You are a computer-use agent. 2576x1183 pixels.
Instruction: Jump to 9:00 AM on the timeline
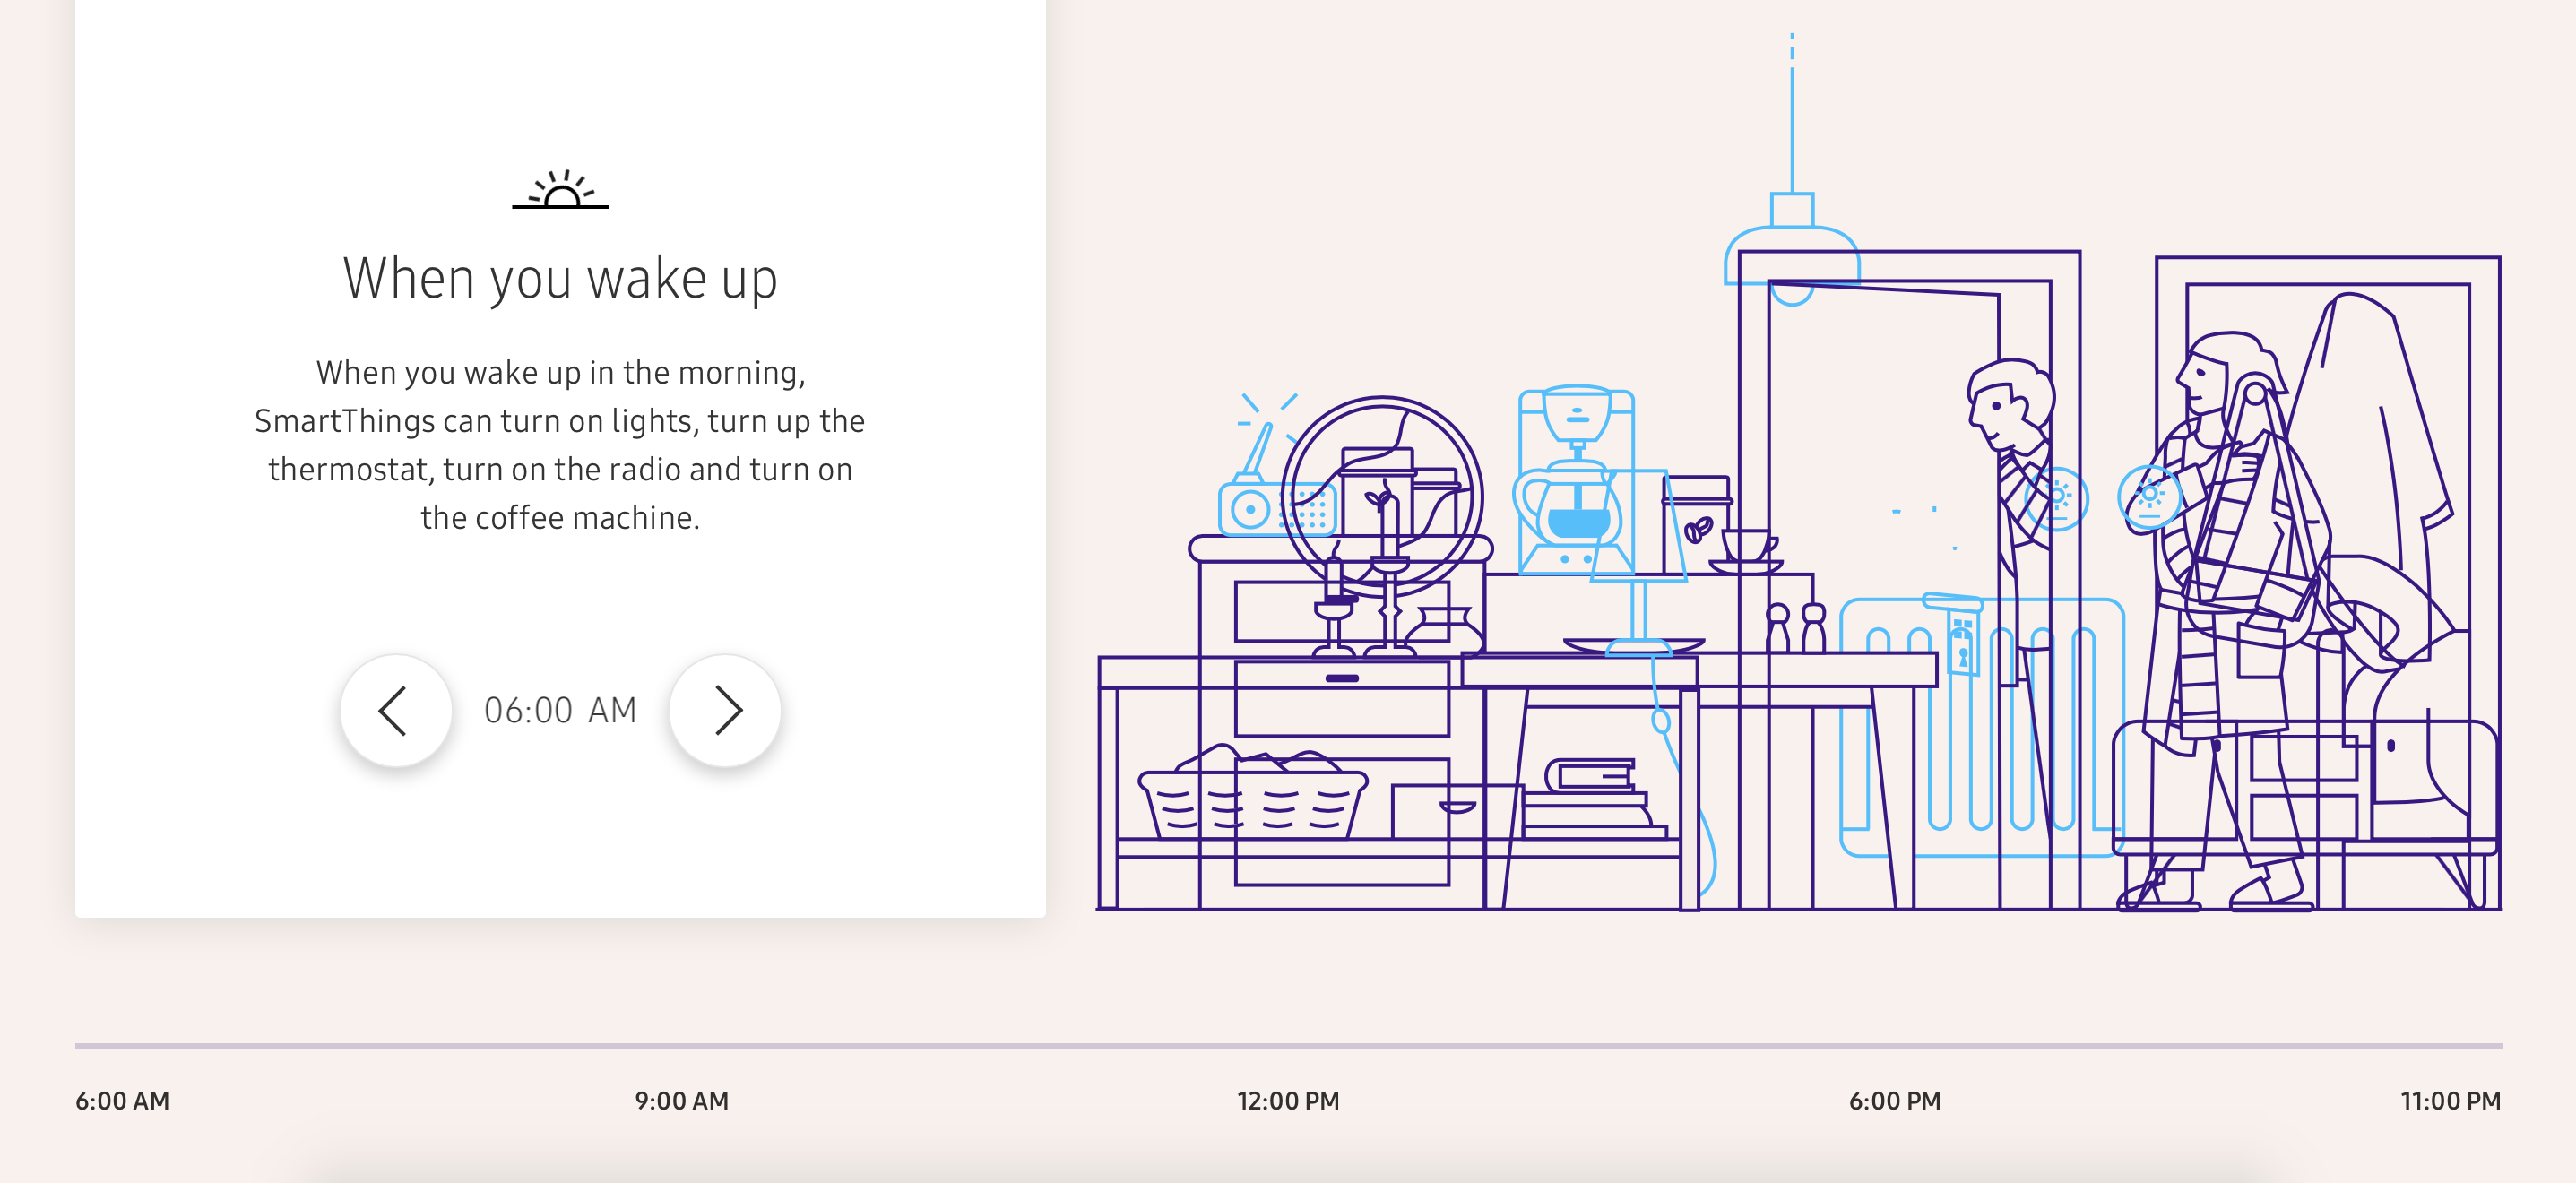tap(681, 1101)
